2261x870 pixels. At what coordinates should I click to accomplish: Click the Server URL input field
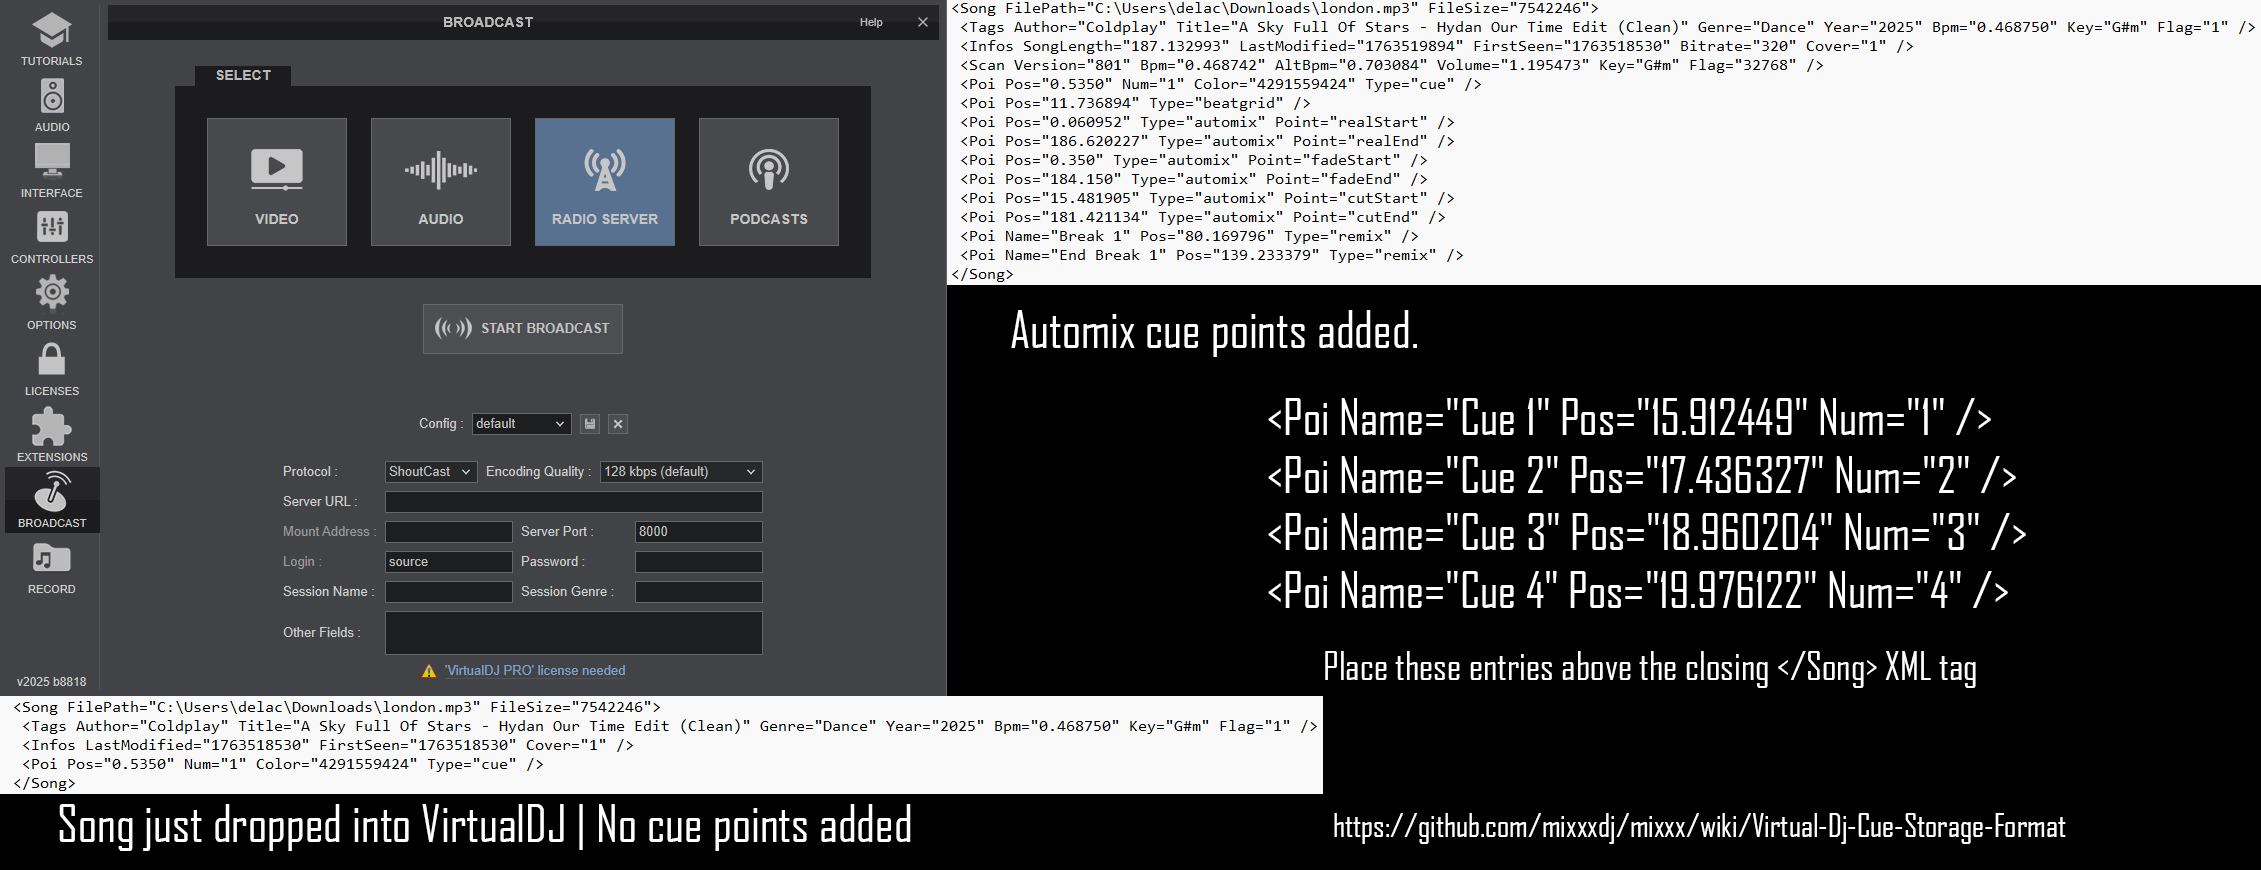(x=573, y=502)
